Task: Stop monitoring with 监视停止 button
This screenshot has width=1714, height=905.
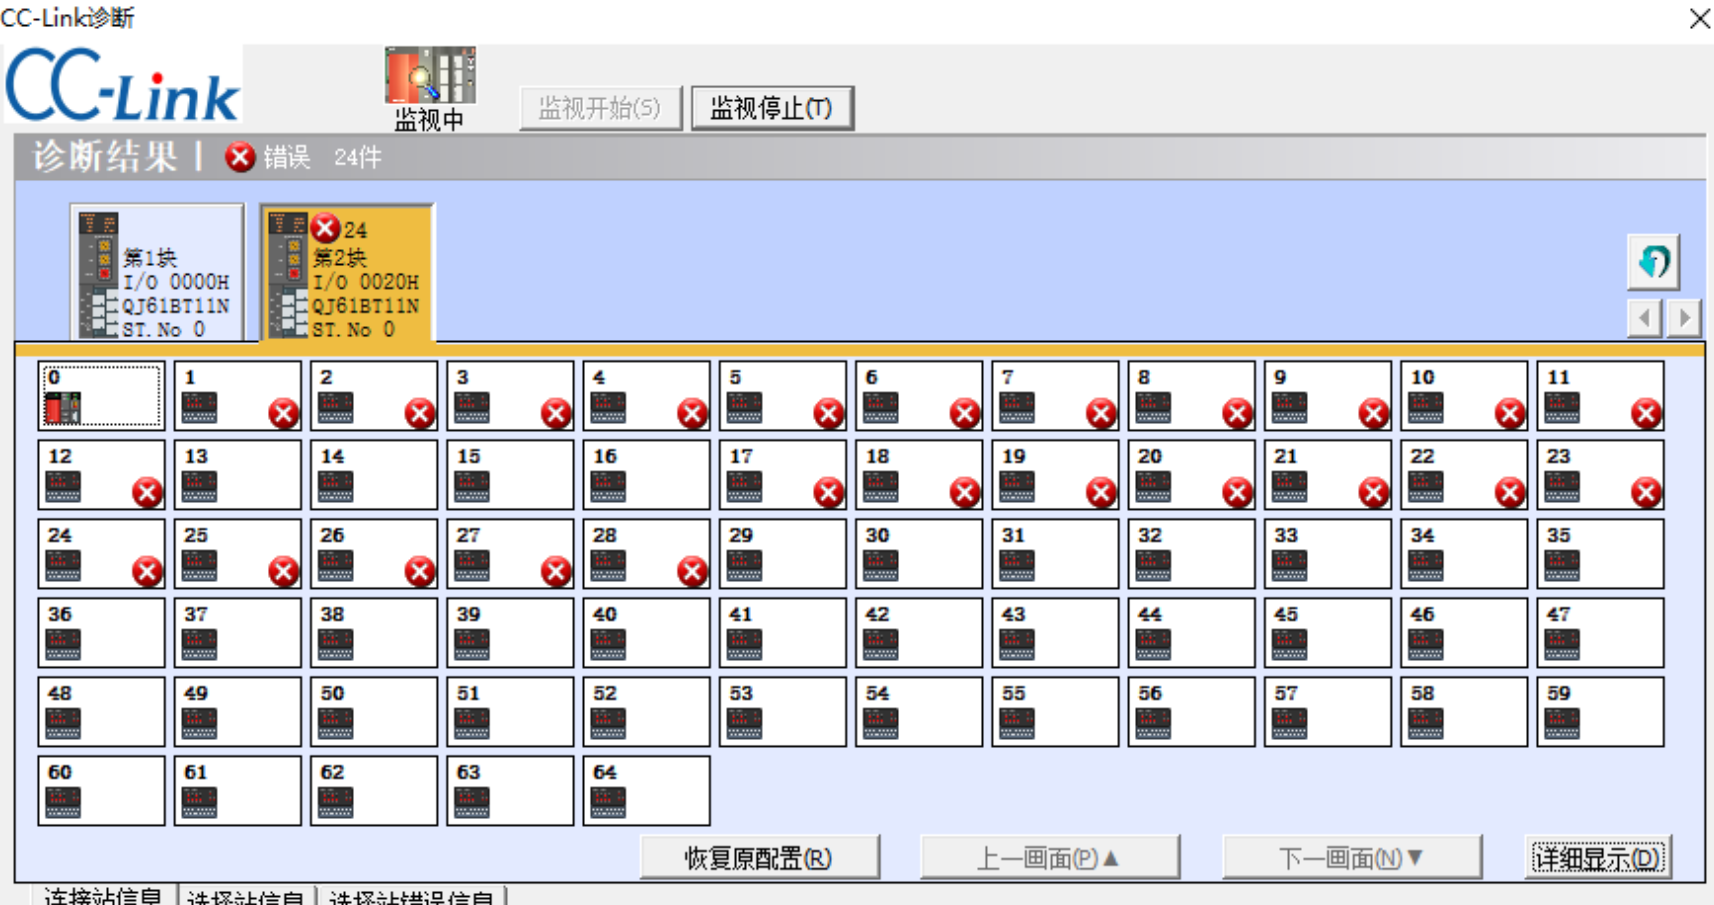Action: (x=771, y=108)
